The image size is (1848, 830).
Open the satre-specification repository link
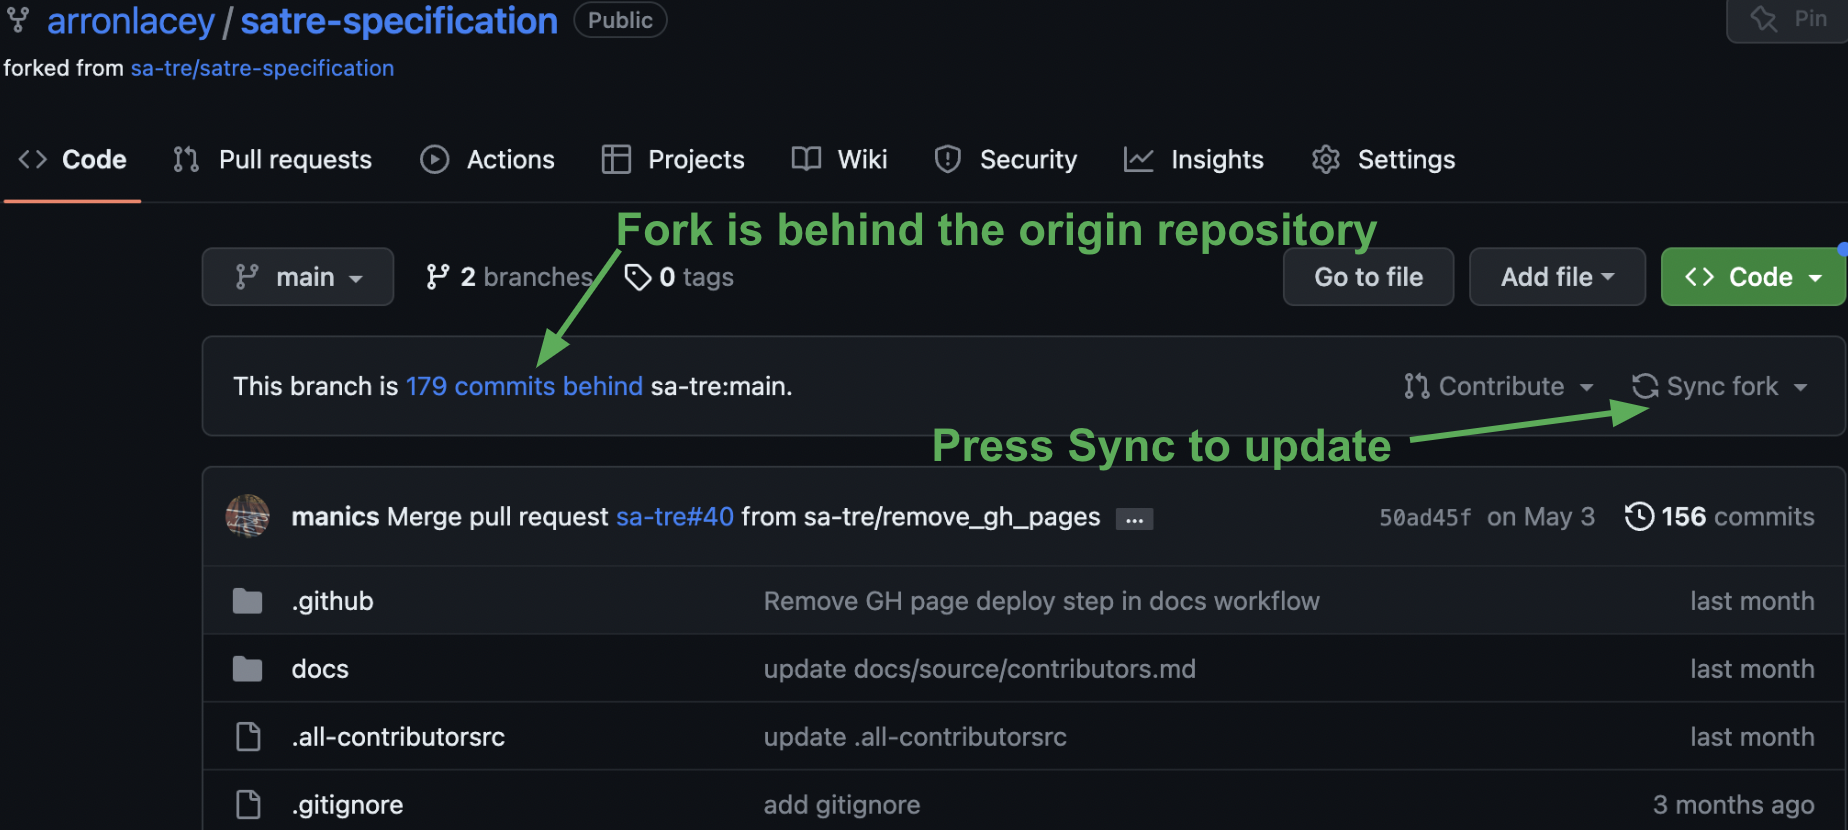coord(399,21)
